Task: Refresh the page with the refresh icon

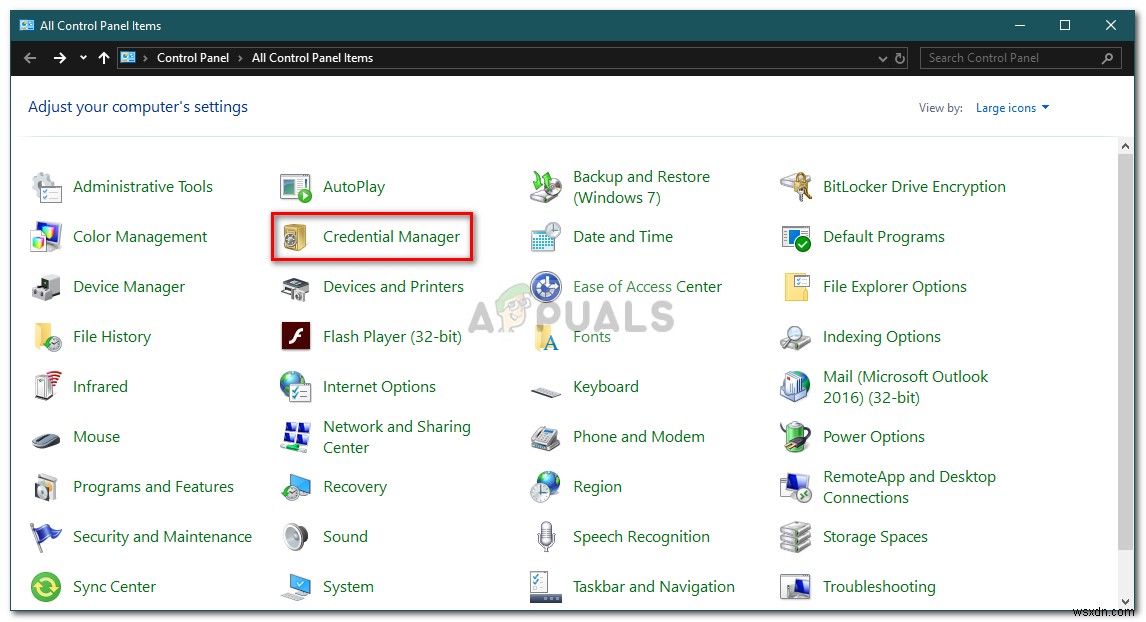Action: [x=899, y=58]
